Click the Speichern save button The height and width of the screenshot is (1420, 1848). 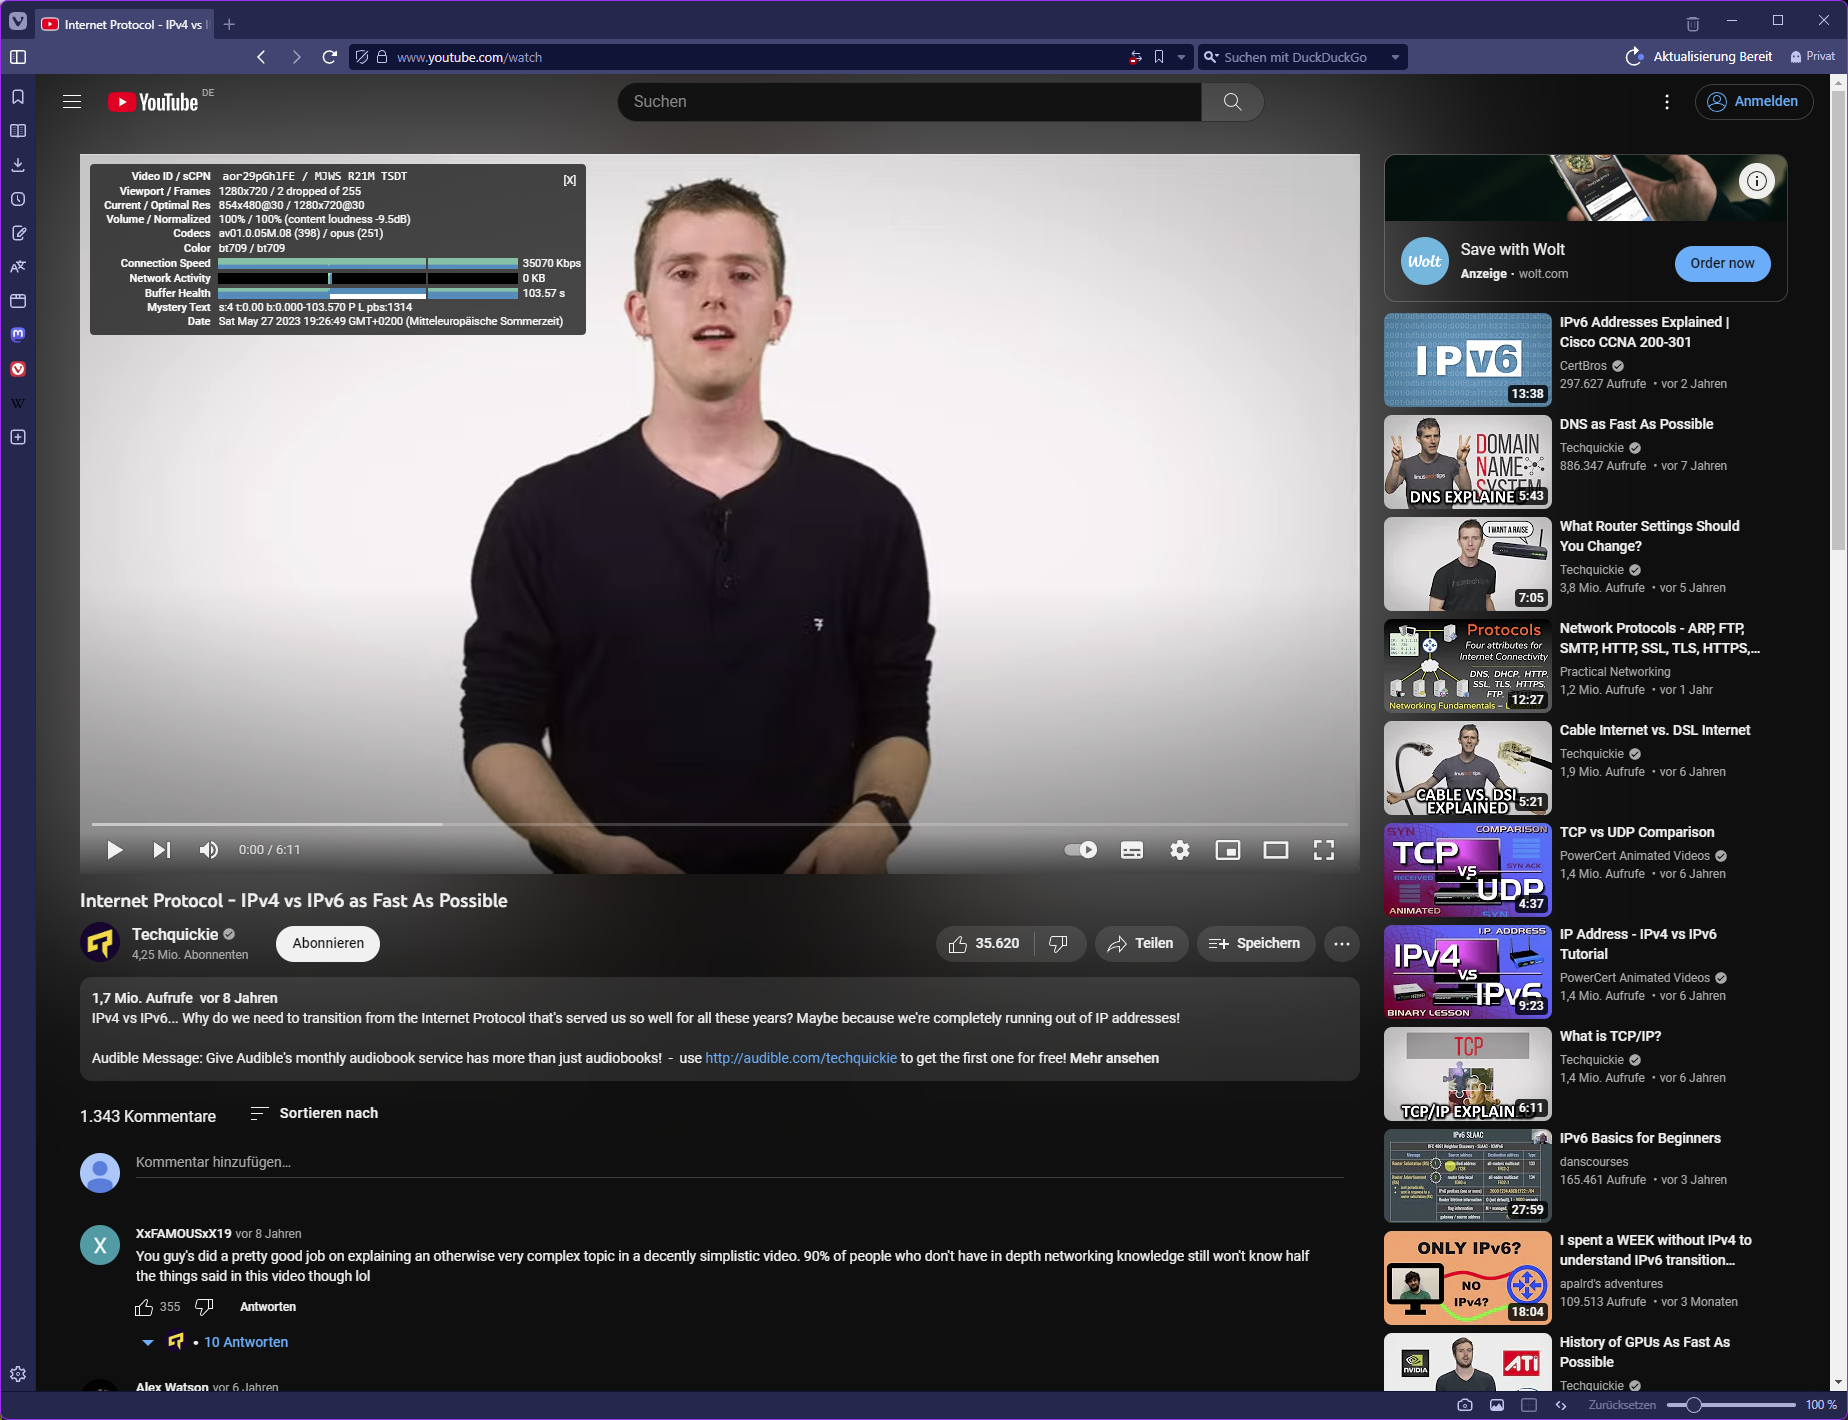coord(1255,943)
